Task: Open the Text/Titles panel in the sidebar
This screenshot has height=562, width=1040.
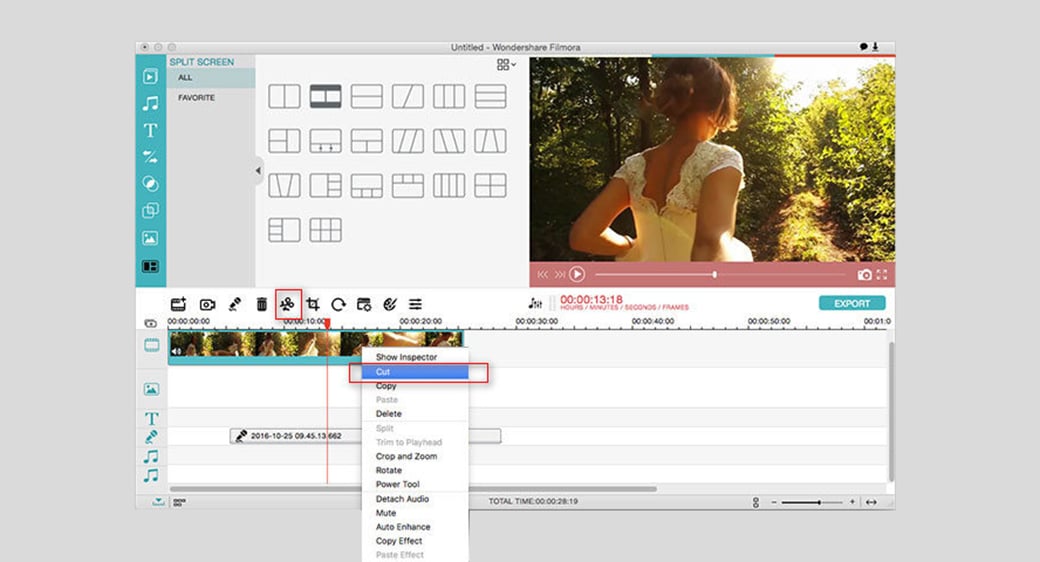Action: pyautogui.click(x=150, y=130)
